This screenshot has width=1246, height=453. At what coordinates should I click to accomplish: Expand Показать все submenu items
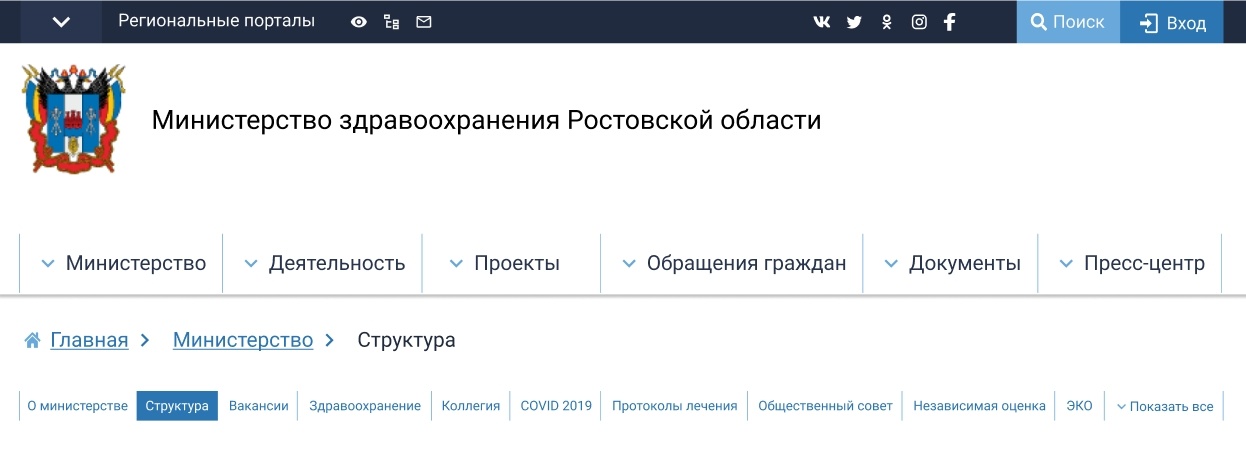(x=1164, y=406)
